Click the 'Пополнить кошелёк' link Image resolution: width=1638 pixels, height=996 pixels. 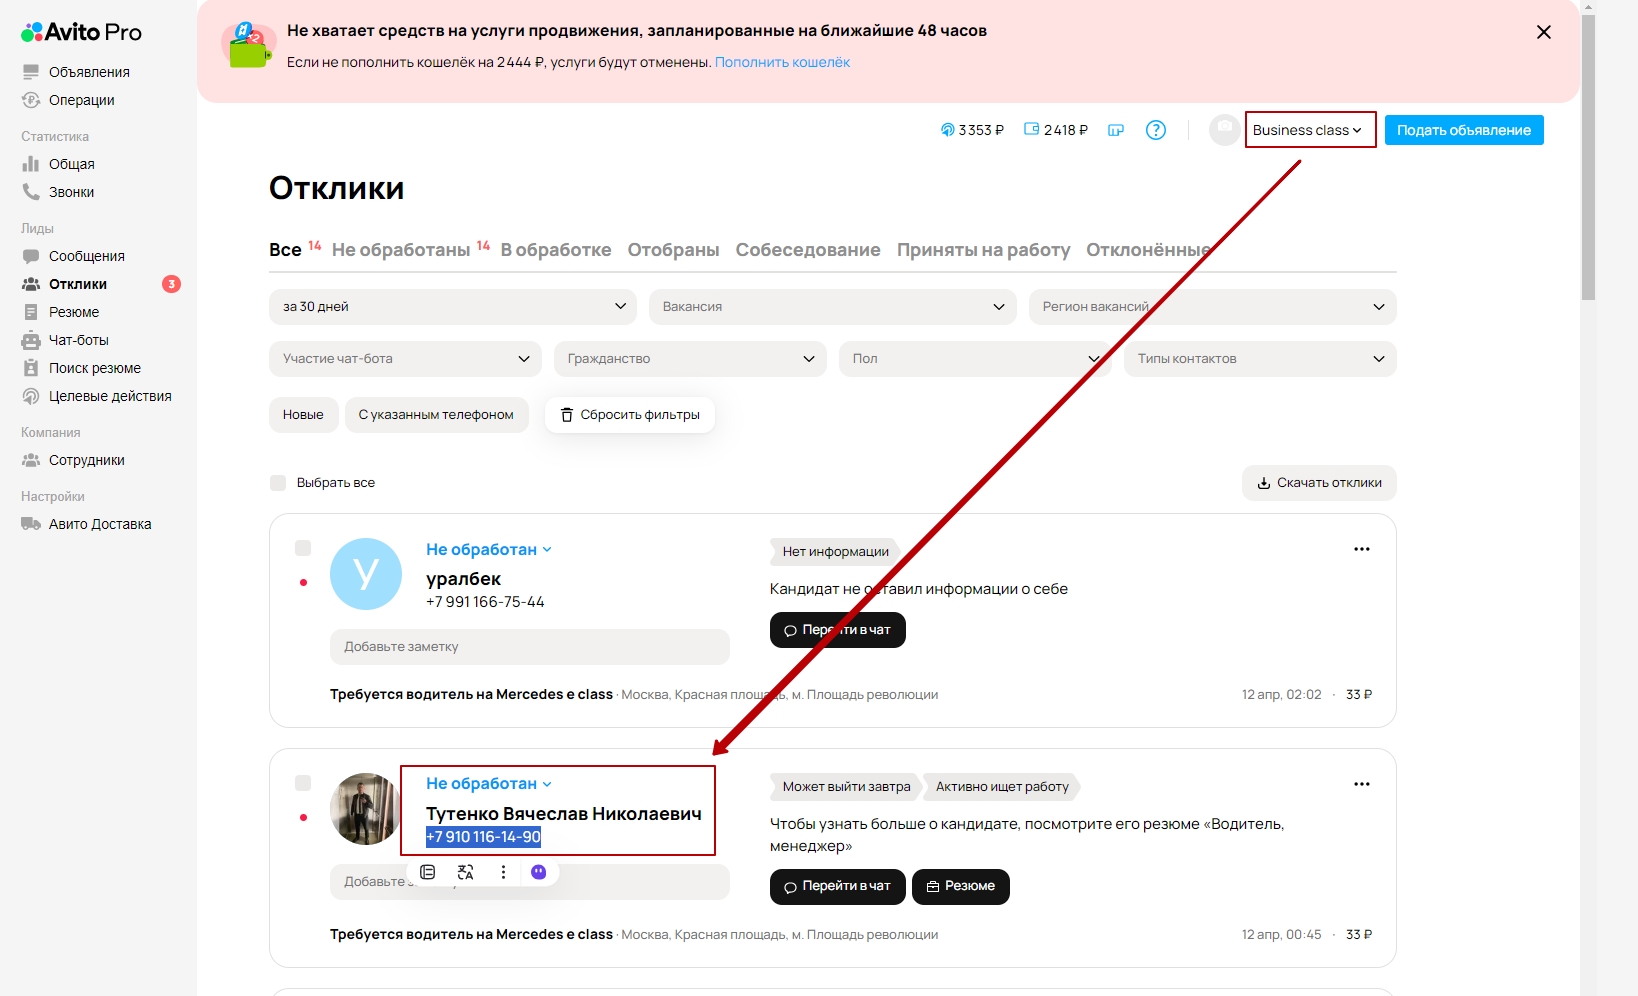[782, 62]
